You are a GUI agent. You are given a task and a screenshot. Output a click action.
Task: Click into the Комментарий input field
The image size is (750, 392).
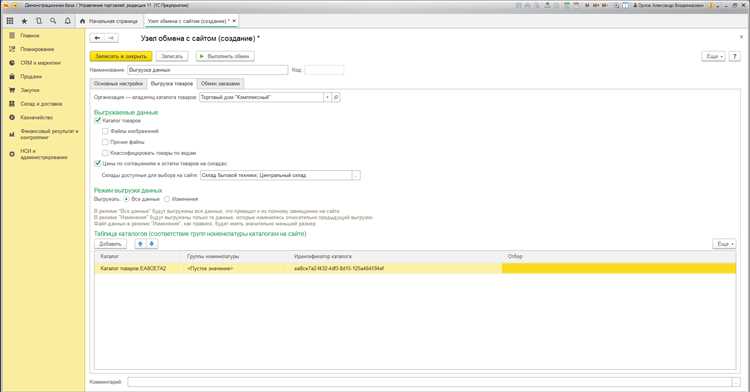pyautogui.click(x=430, y=382)
